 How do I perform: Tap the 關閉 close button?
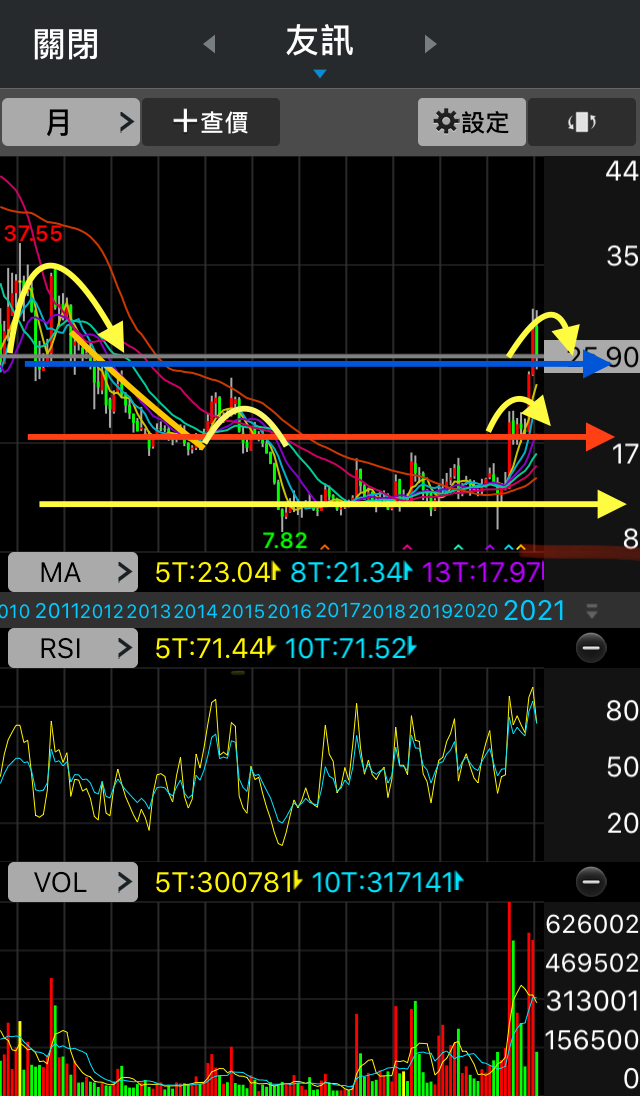(x=66, y=45)
